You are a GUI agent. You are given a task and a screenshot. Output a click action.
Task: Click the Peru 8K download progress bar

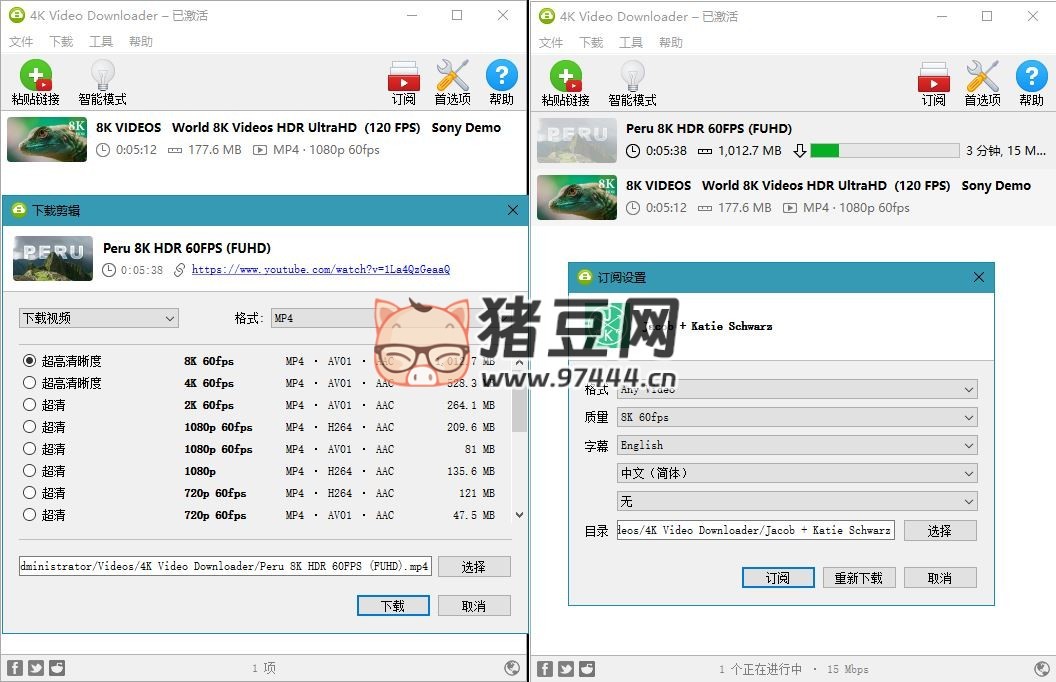pyautogui.click(x=882, y=151)
